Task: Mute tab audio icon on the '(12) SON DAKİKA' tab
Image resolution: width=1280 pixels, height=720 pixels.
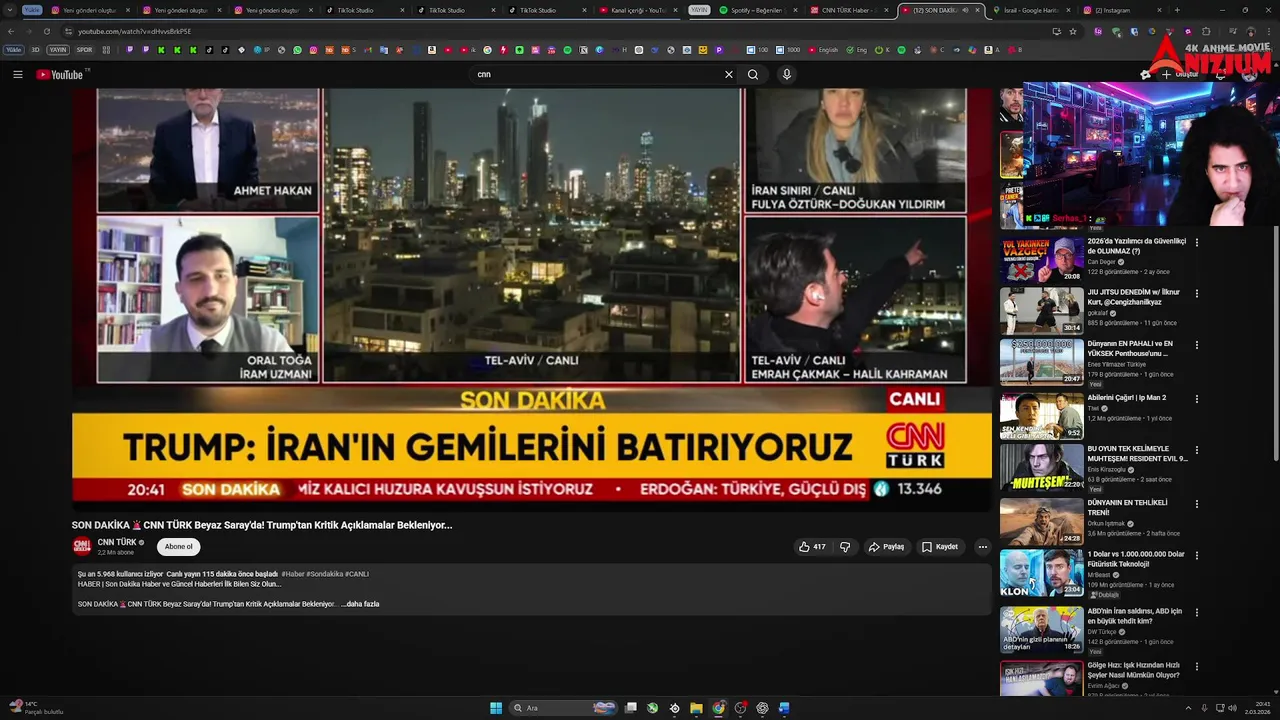Action: (x=964, y=10)
